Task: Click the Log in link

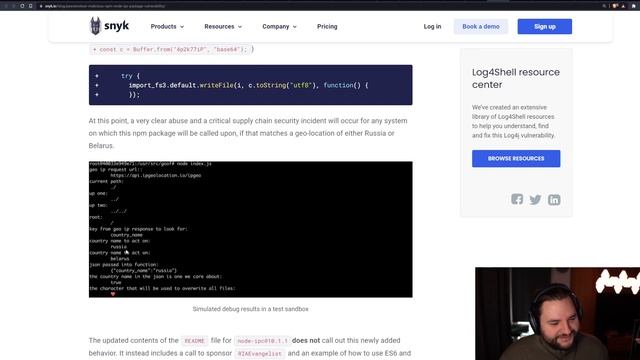Action: click(432, 27)
